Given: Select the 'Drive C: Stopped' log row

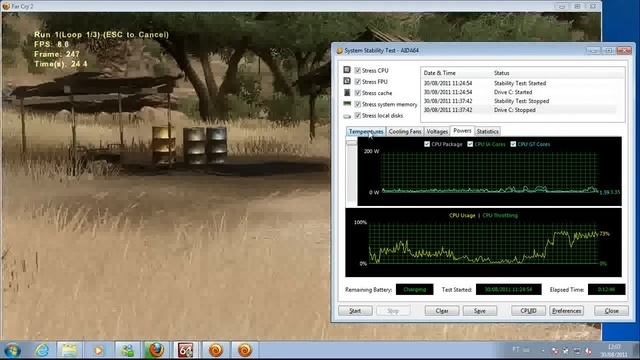Looking at the screenshot, I should coord(519,110).
